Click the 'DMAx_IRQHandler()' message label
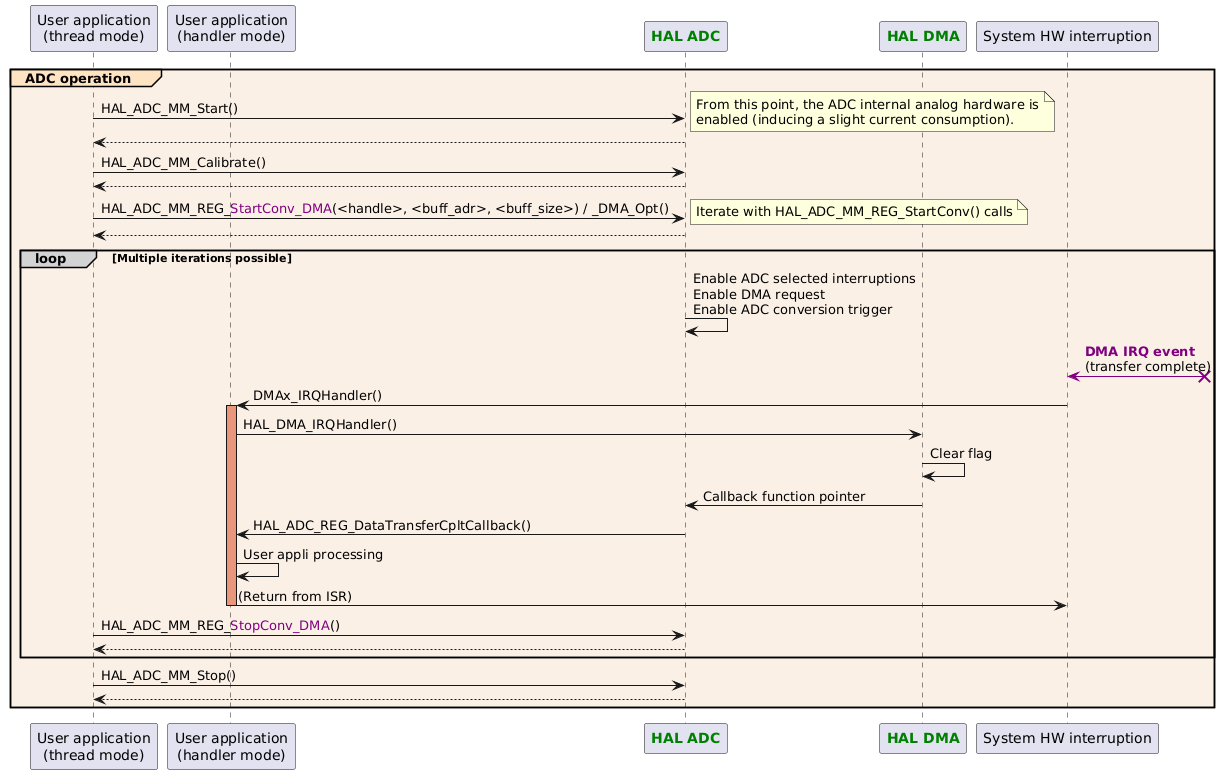The image size is (1219, 774). pos(317,397)
